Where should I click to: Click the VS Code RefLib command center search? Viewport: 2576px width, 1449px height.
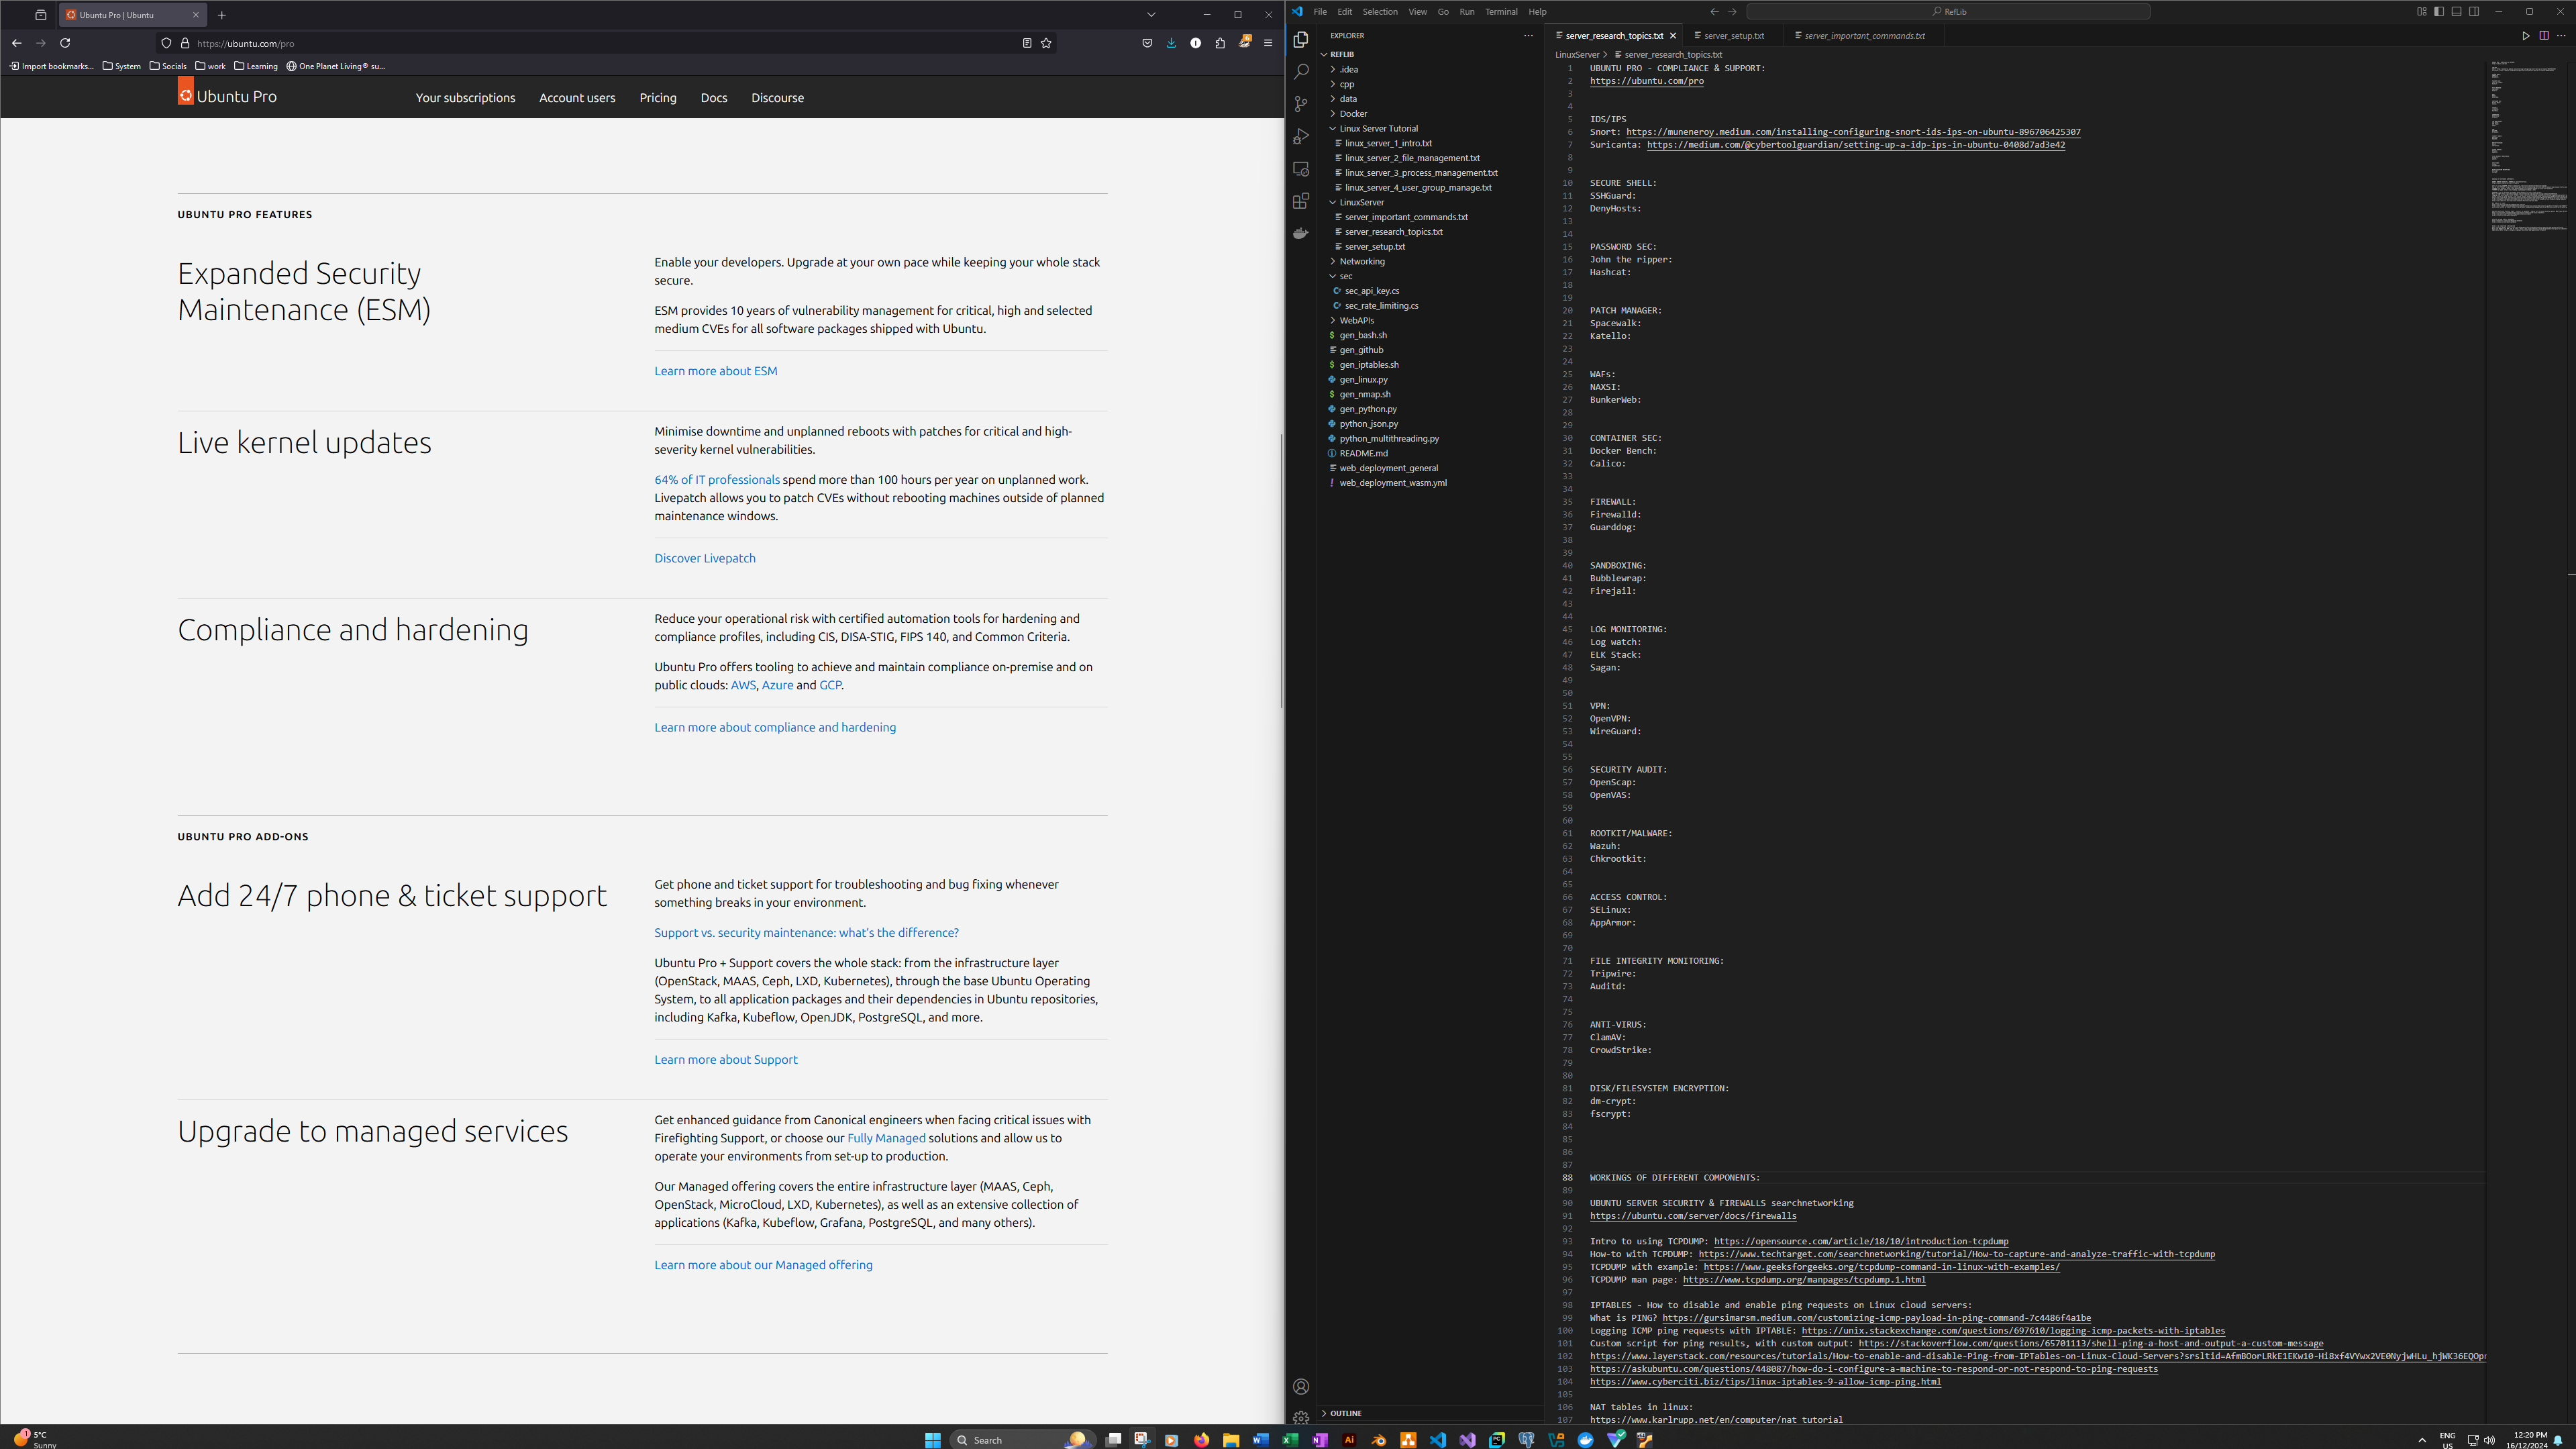(1947, 12)
